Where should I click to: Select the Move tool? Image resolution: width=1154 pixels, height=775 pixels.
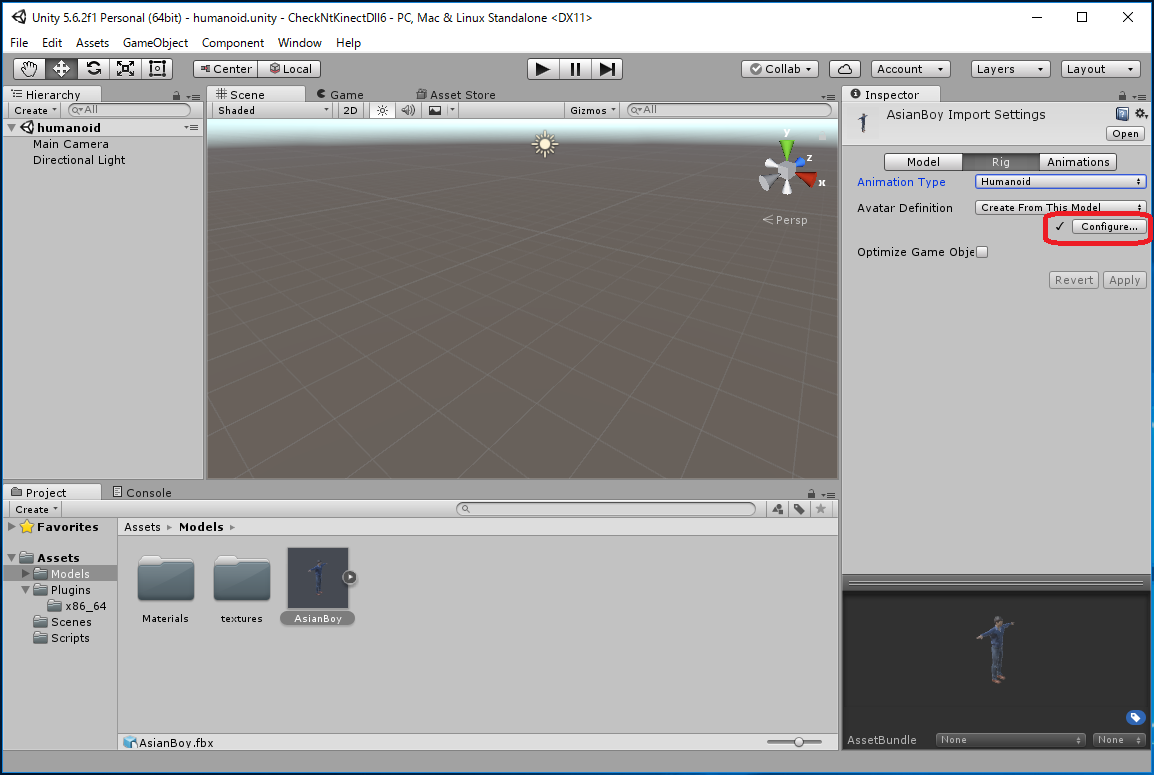point(62,69)
